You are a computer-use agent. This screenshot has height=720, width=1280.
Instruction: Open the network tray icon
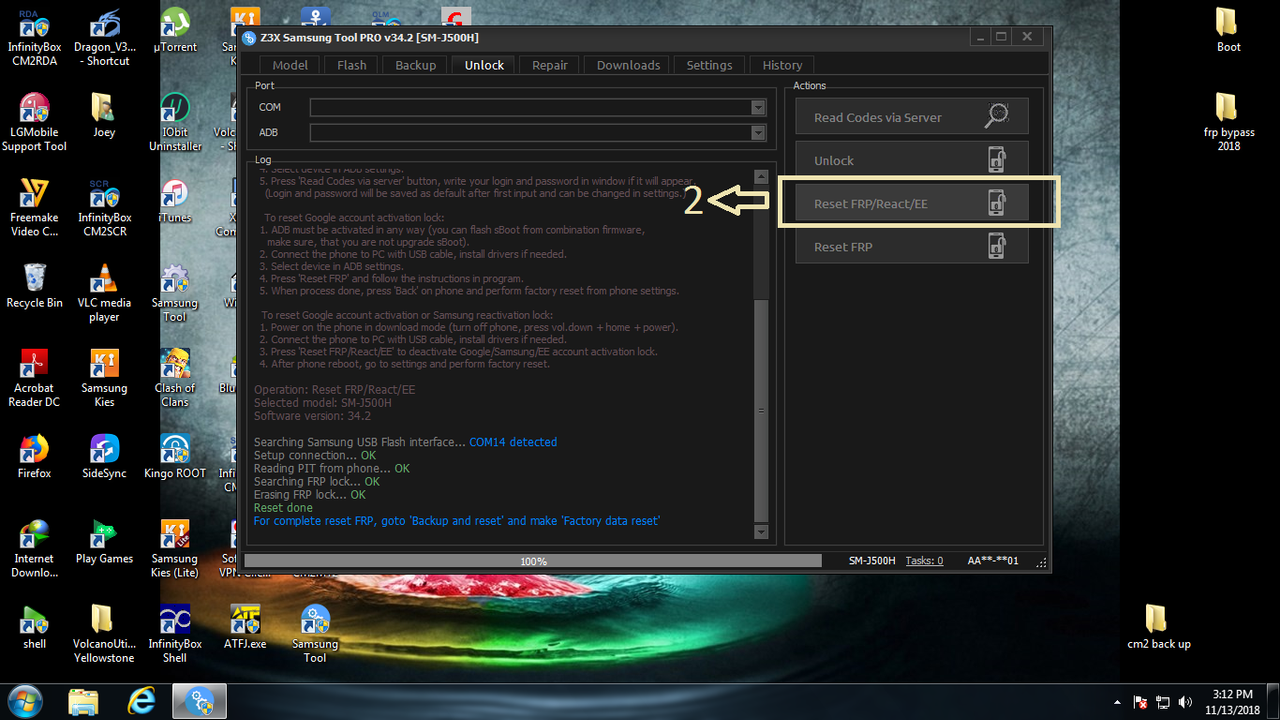tap(1163, 702)
